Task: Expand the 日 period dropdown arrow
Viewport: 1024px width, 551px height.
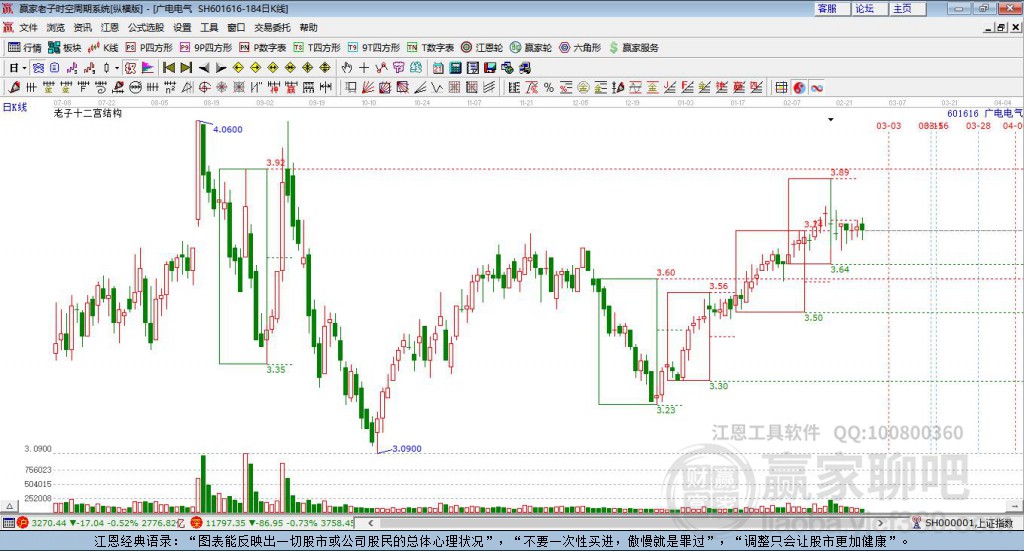Action: click(x=24, y=68)
